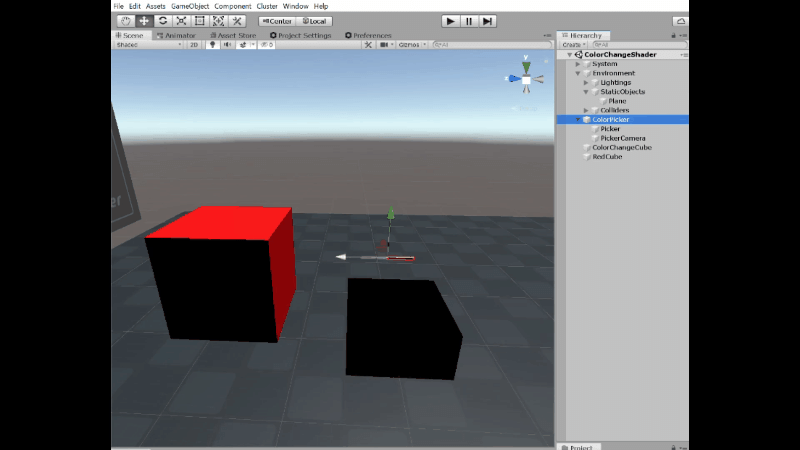
Task: Open the Scene panel options menu
Action: (547, 36)
